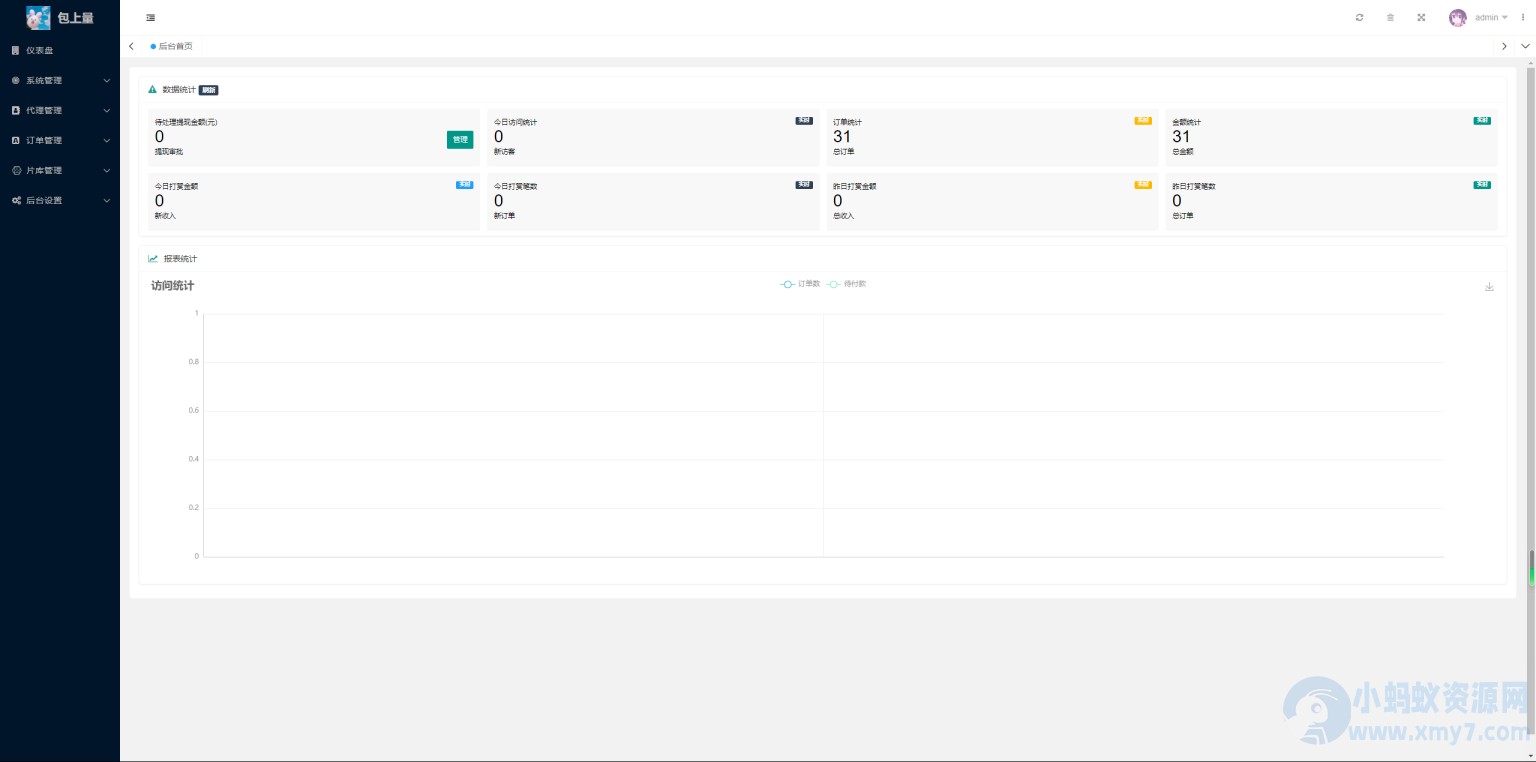Click the scrollbar down arrow
This screenshot has height=762, width=1536.
coord(1531,756)
